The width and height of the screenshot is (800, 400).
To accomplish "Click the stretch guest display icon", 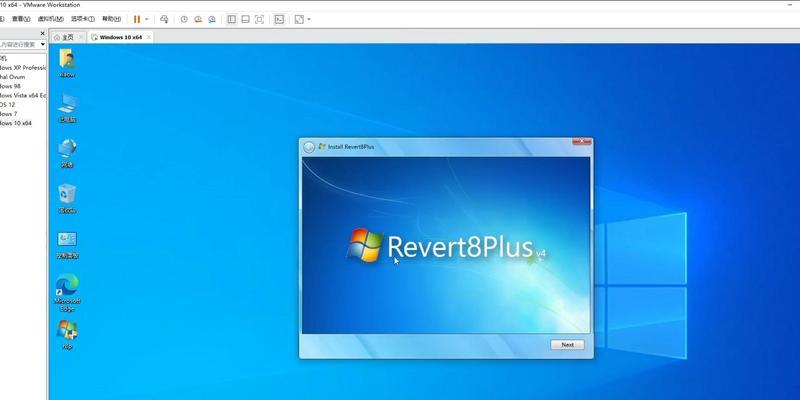I will pos(299,19).
